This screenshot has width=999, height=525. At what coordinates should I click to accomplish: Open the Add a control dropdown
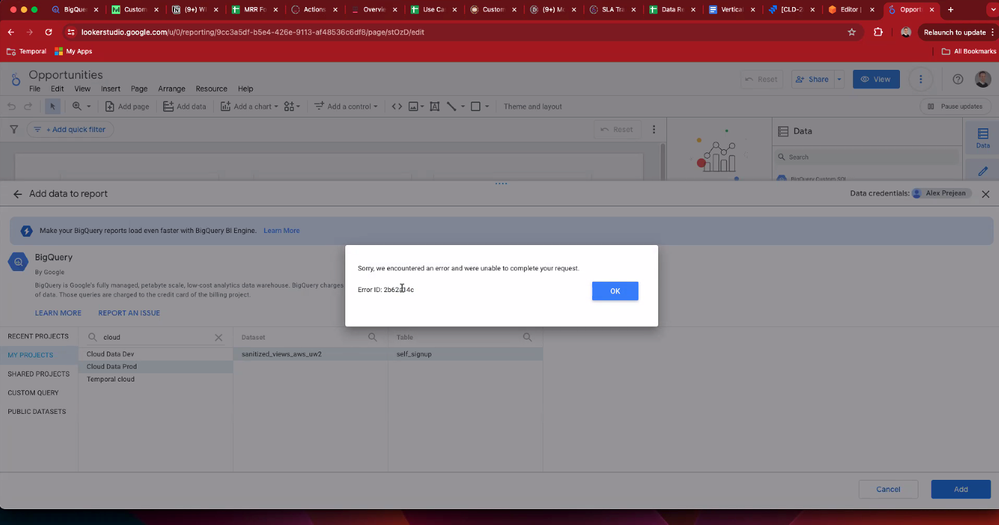click(346, 106)
